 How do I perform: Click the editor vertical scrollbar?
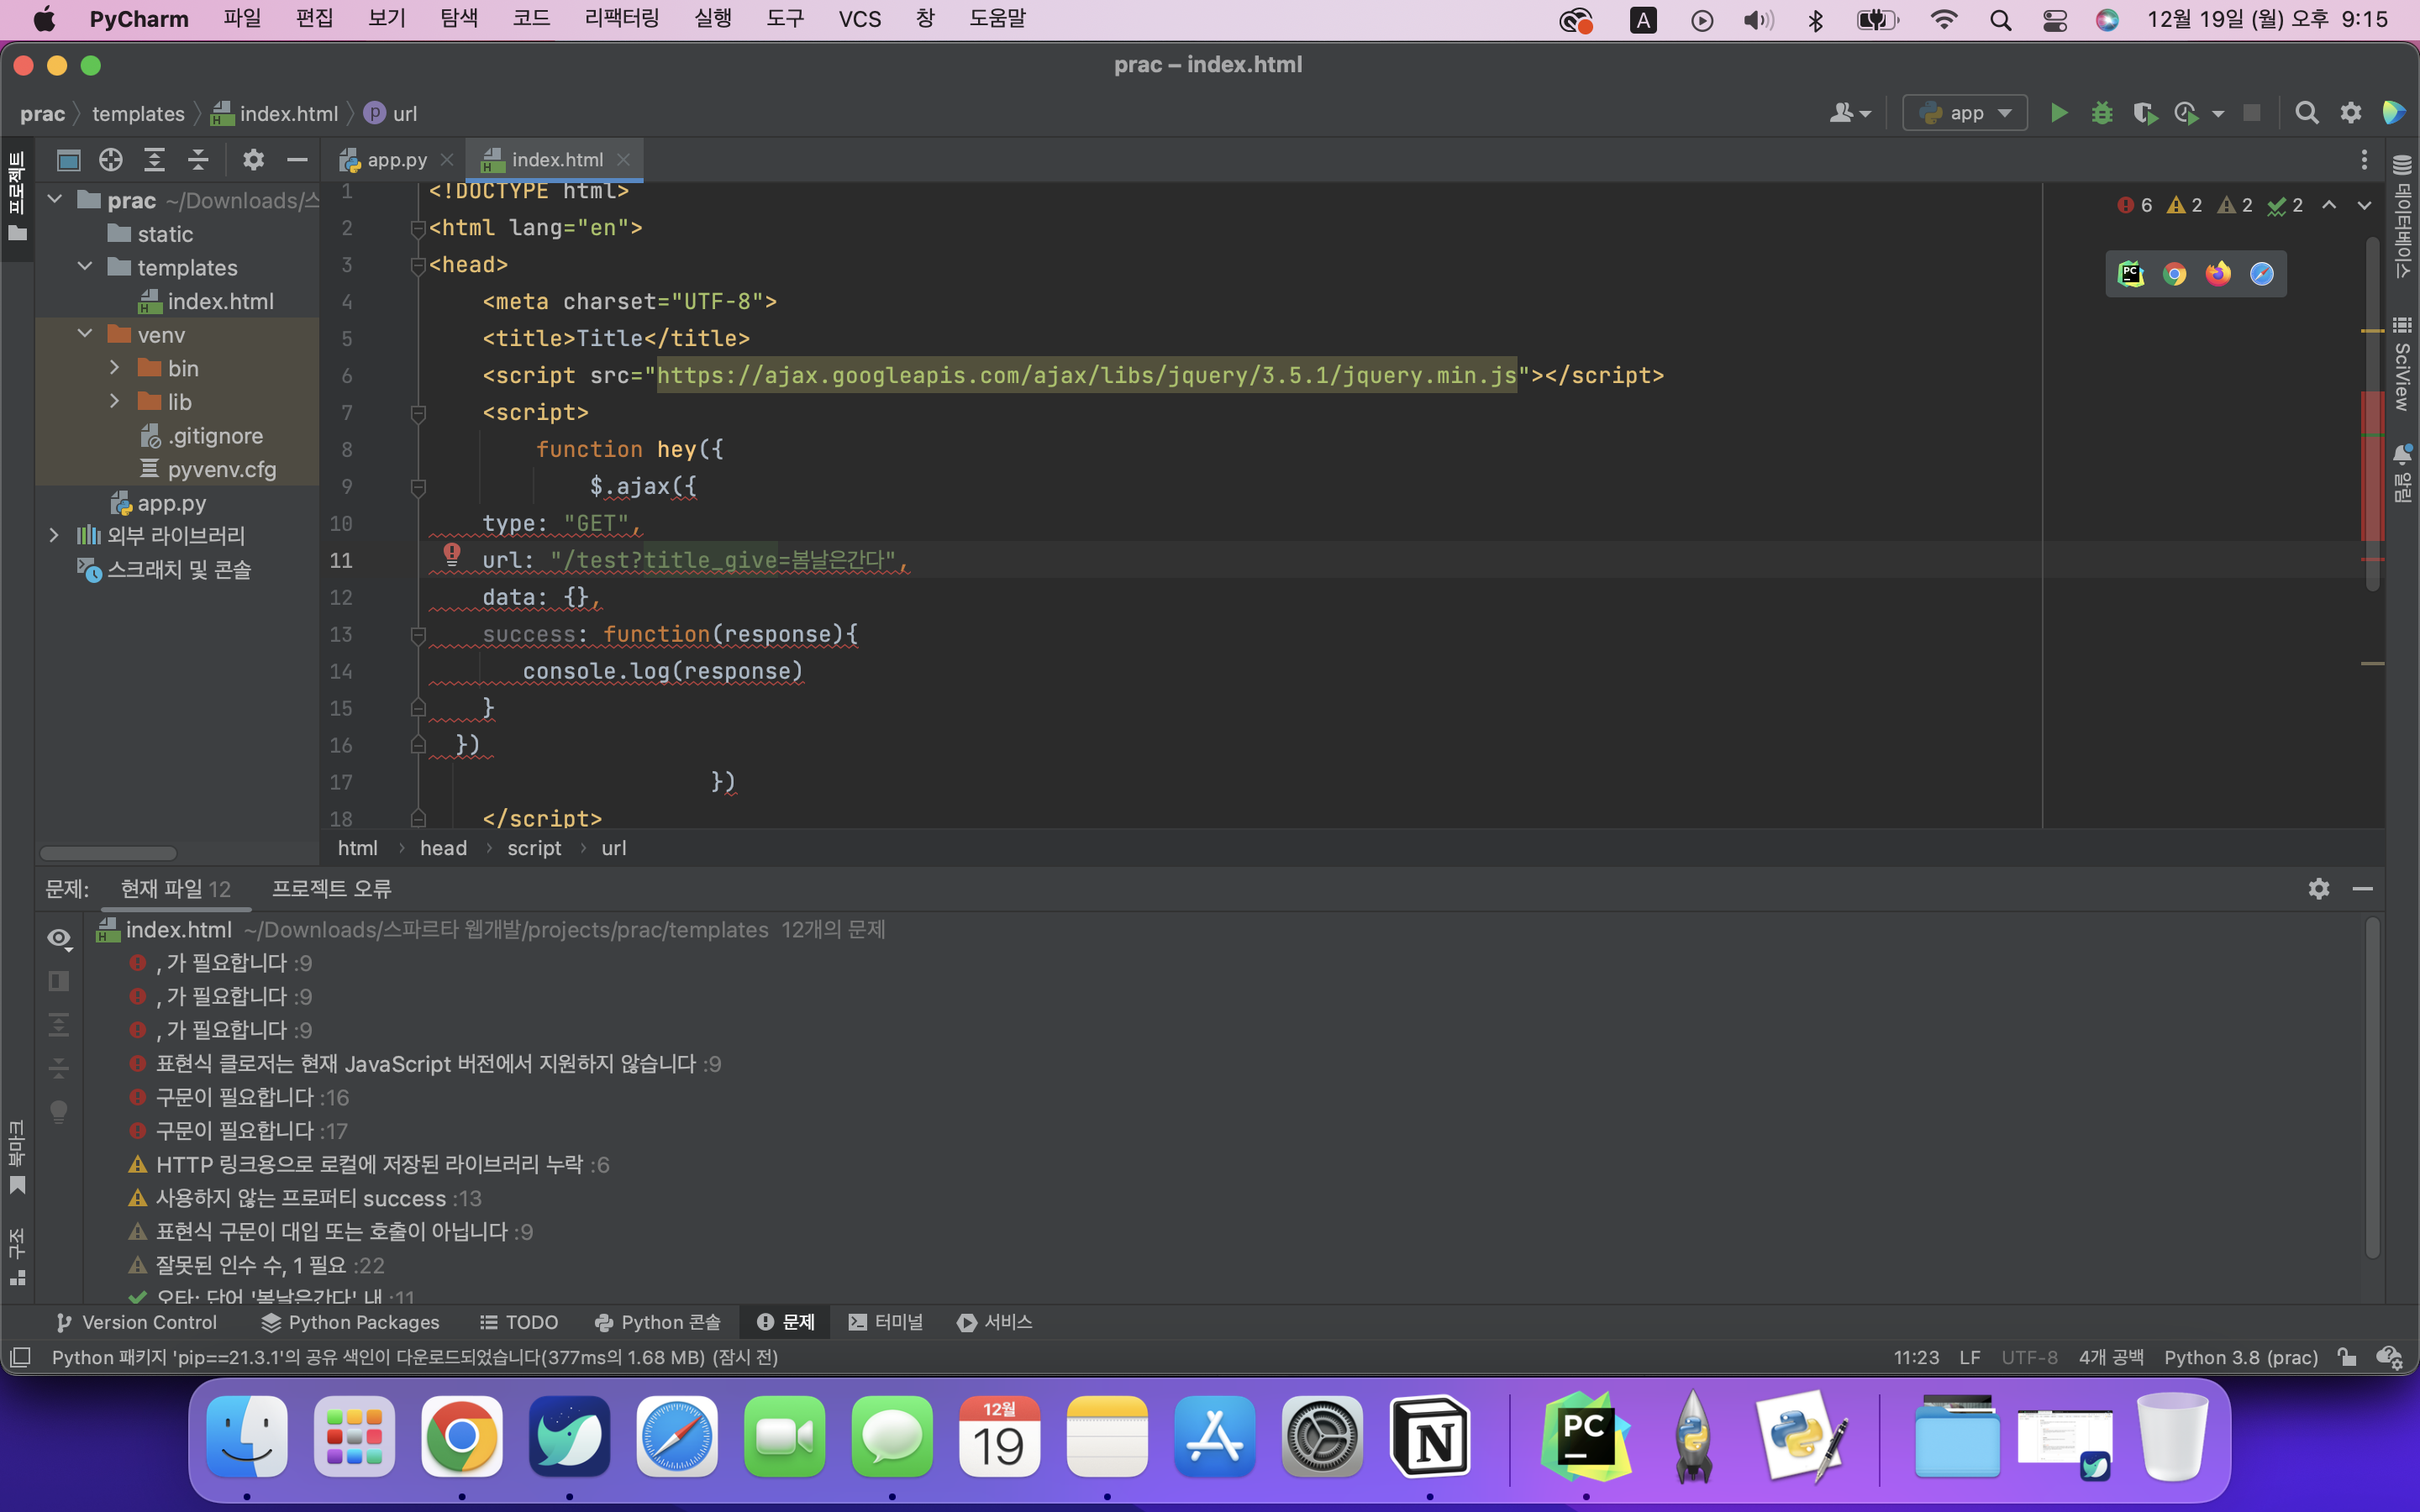[2372, 415]
